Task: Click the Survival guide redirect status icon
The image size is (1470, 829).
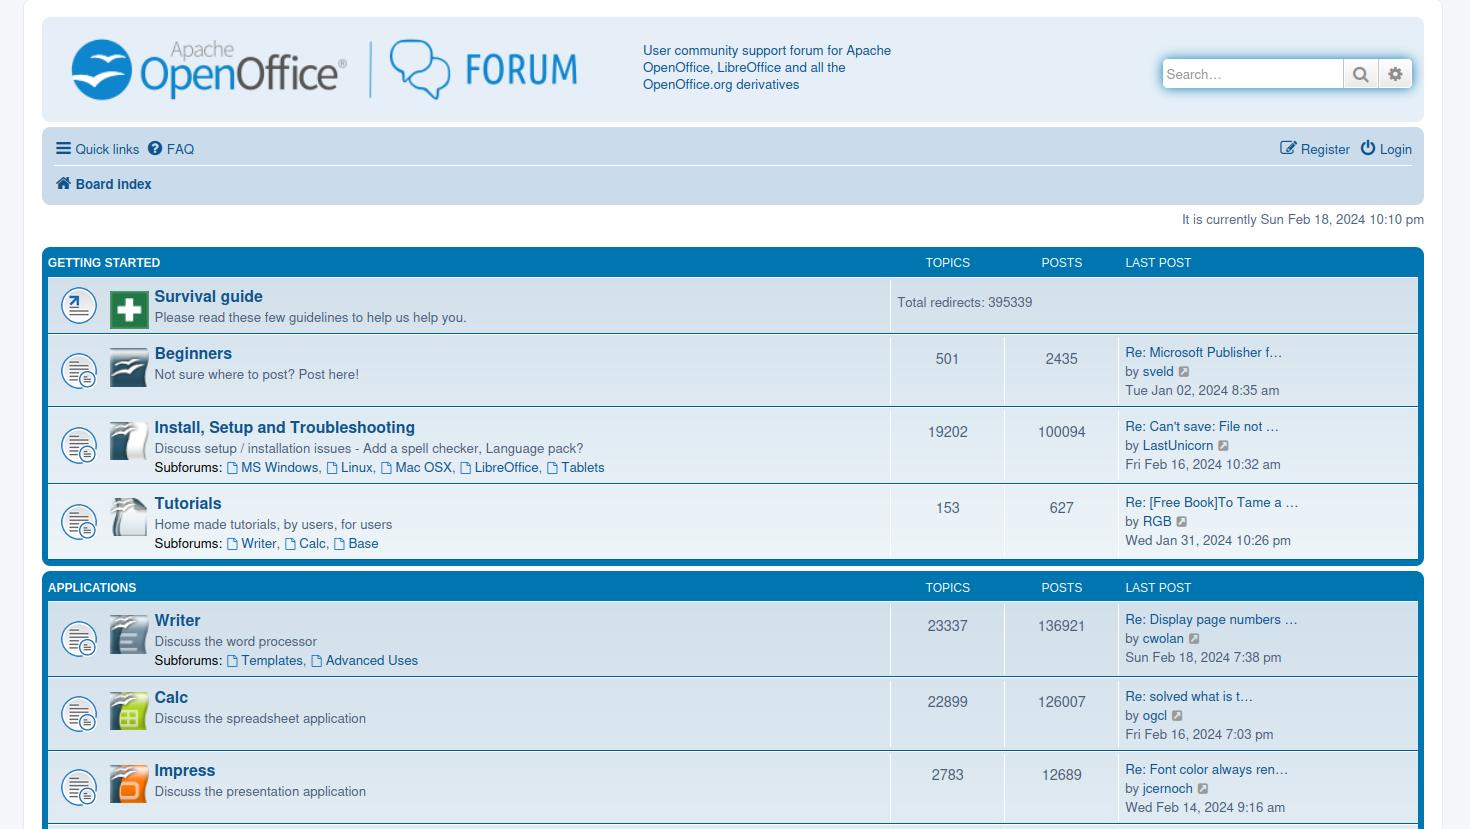Action: (x=79, y=306)
